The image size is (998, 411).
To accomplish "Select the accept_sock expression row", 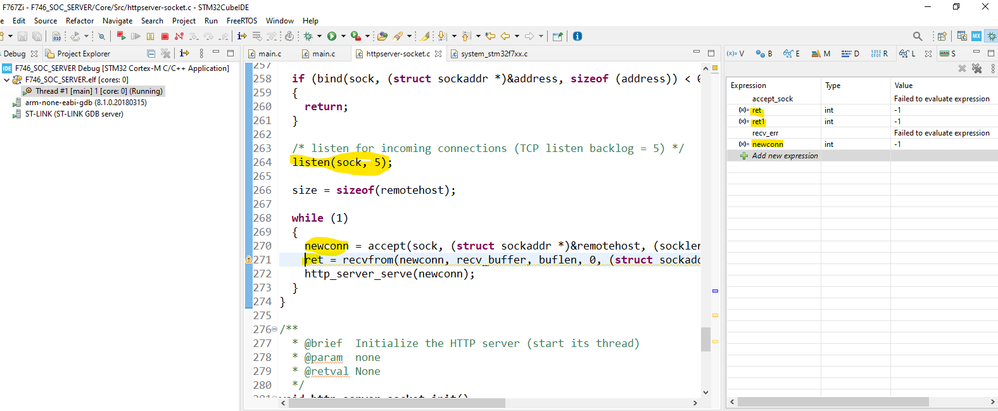I will coord(862,99).
